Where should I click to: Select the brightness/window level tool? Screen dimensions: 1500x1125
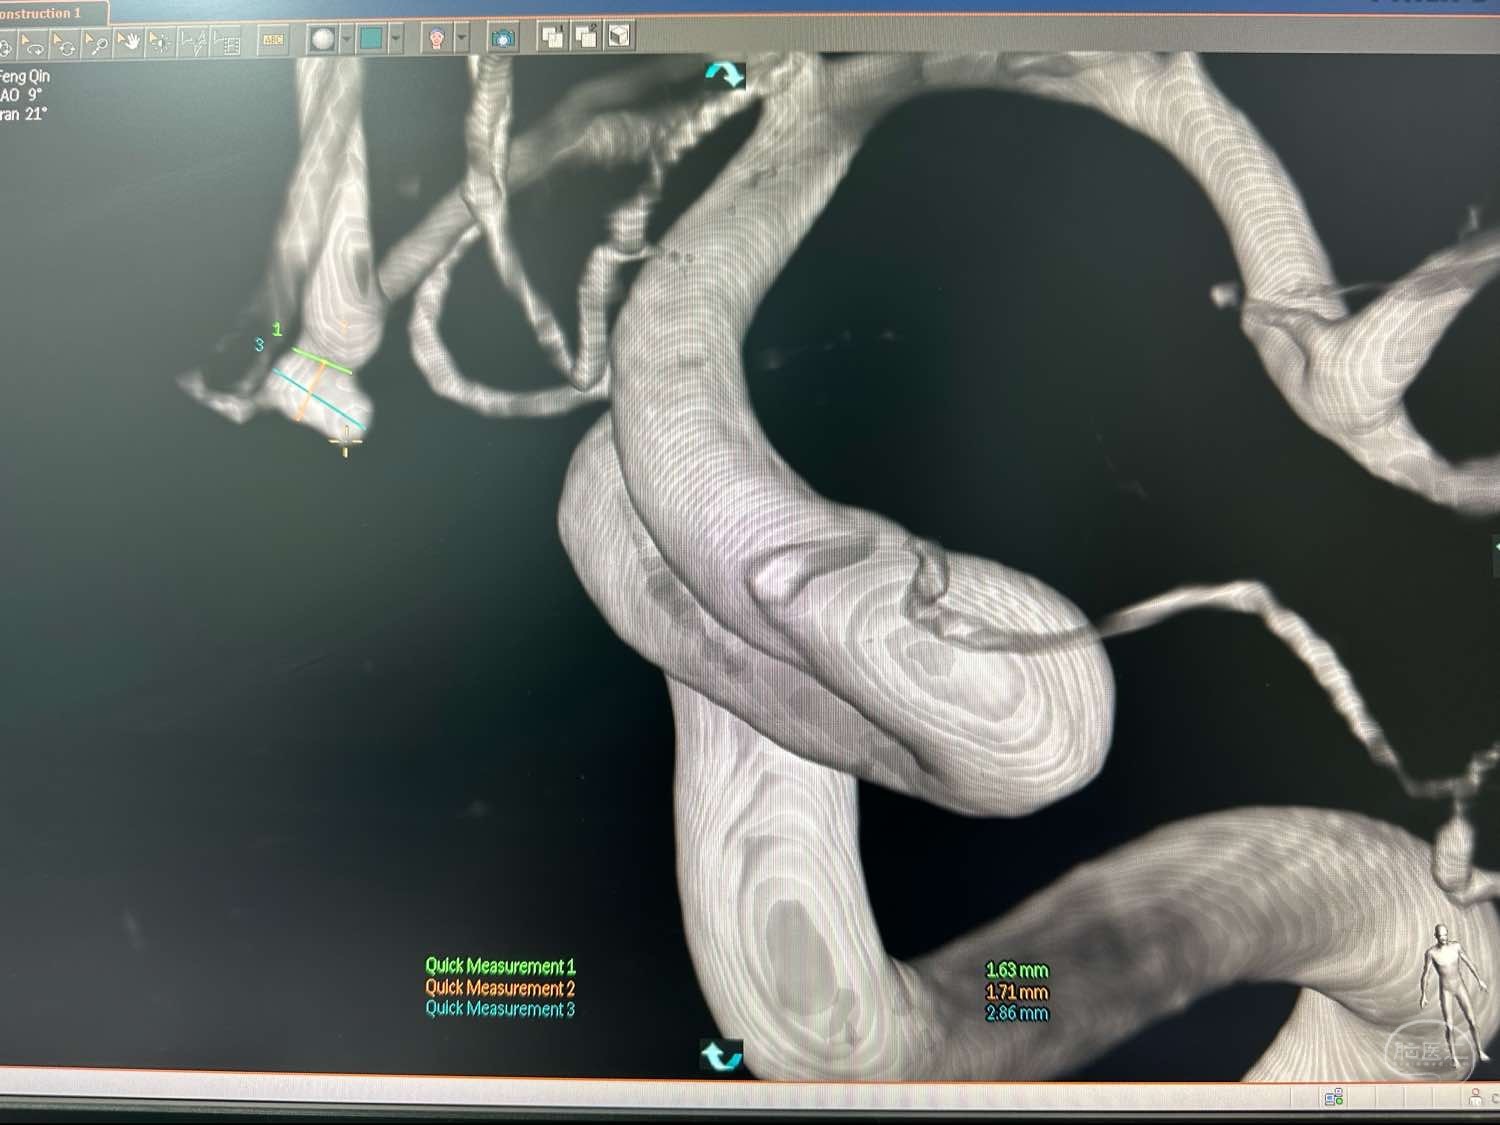(160, 42)
